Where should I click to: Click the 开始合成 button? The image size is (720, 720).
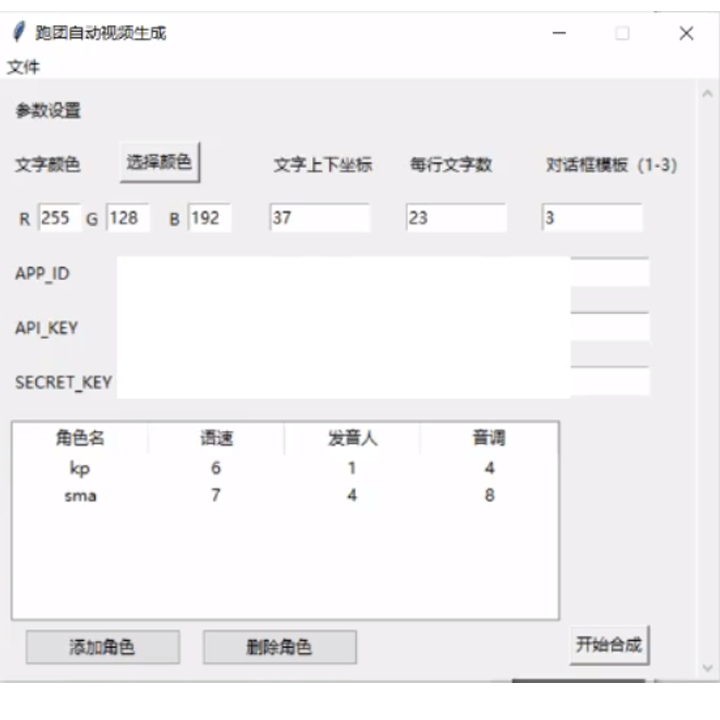click(x=609, y=645)
